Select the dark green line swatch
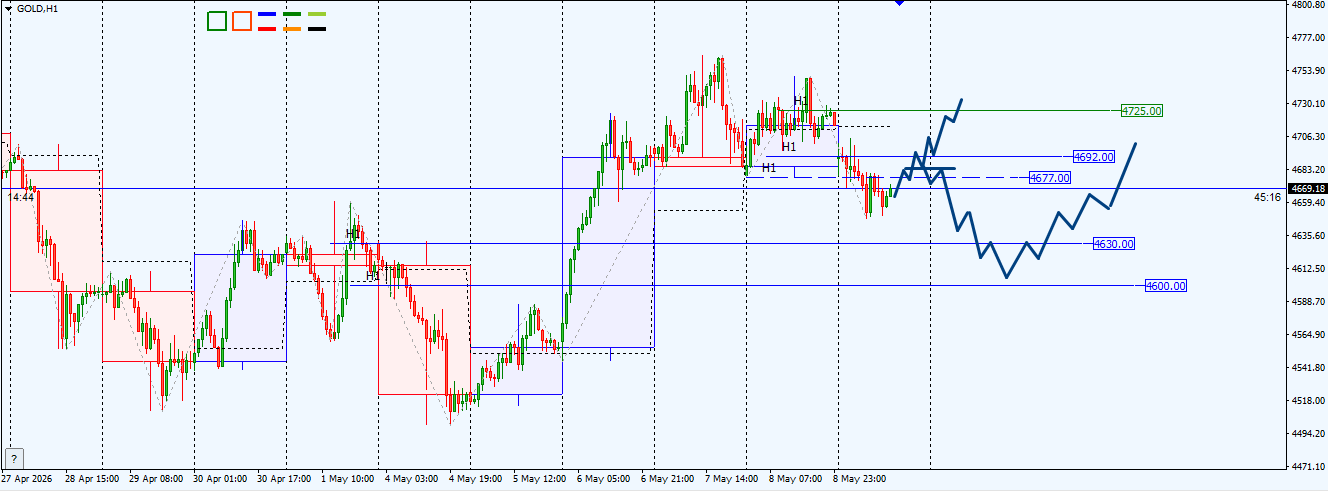The width and height of the screenshot is (1328, 492). pyautogui.click(x=292, y=15)
